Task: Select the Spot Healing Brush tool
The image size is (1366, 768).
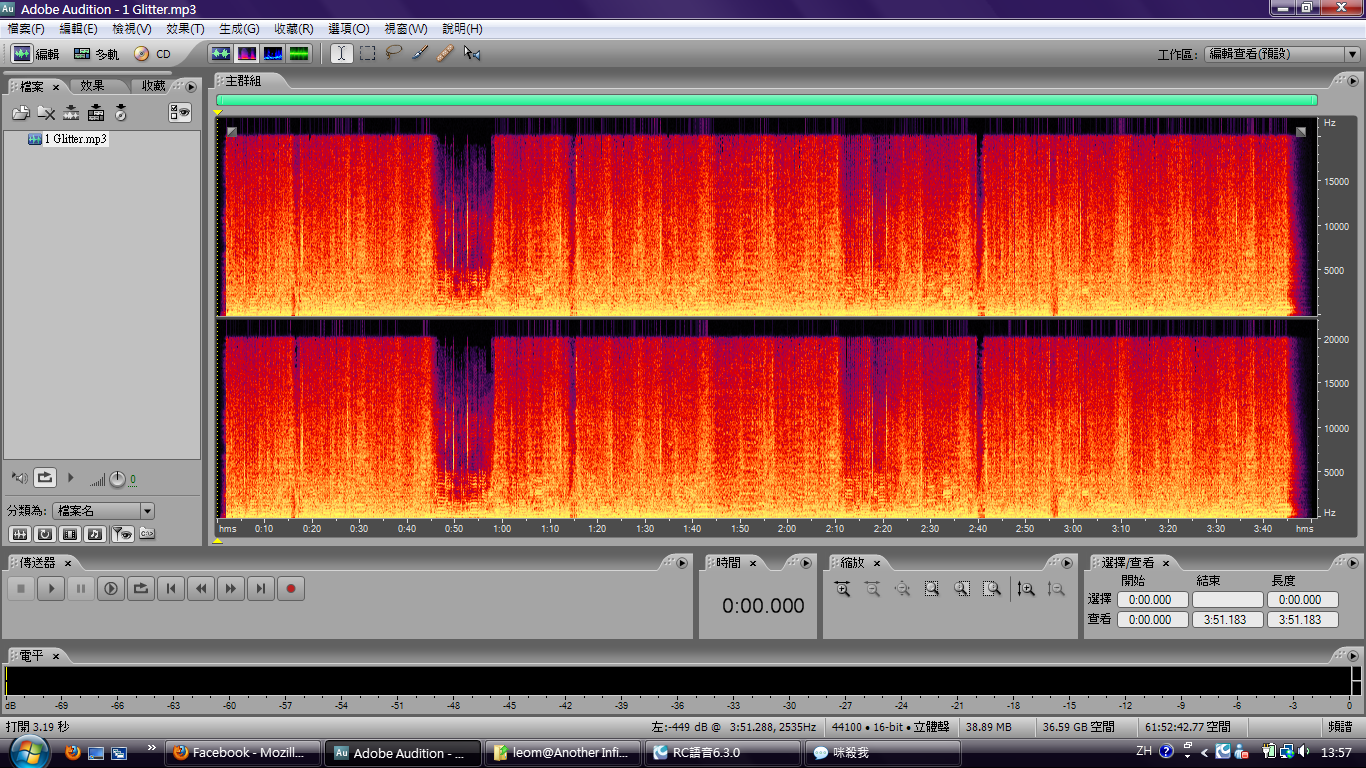Action: click(446, 53)
